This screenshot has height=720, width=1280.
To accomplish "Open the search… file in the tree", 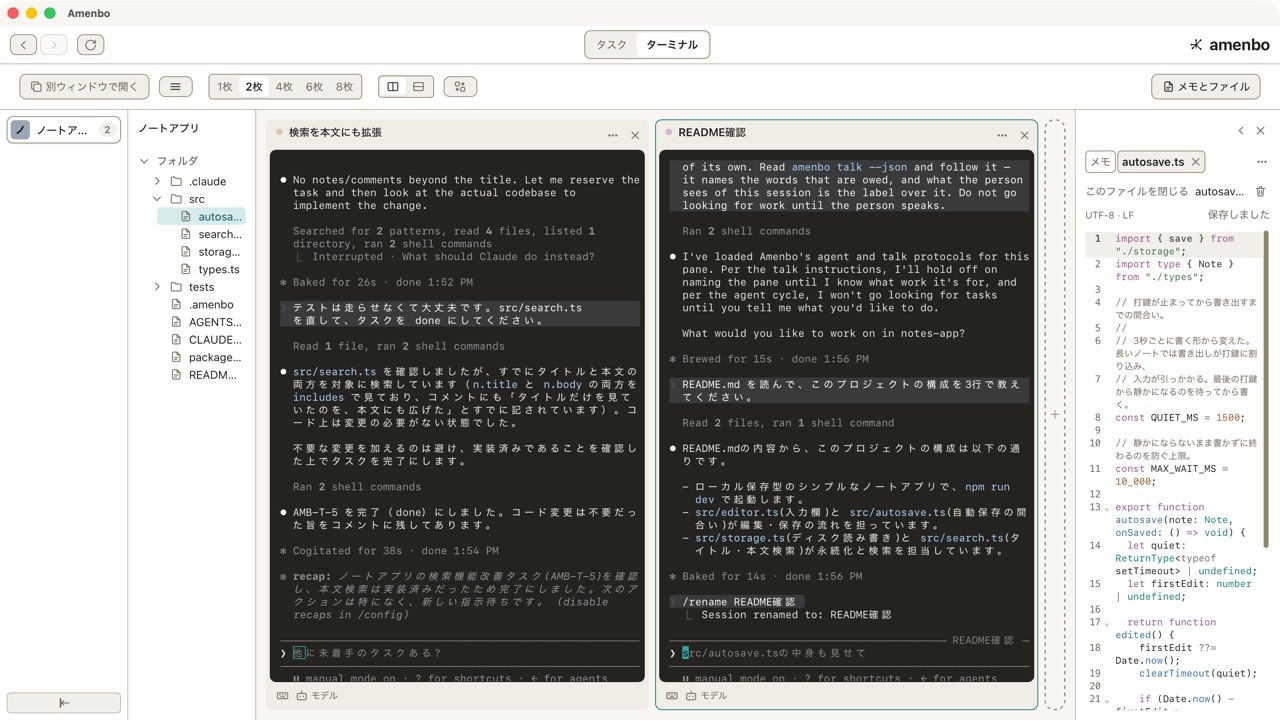I will coord(201,234).
